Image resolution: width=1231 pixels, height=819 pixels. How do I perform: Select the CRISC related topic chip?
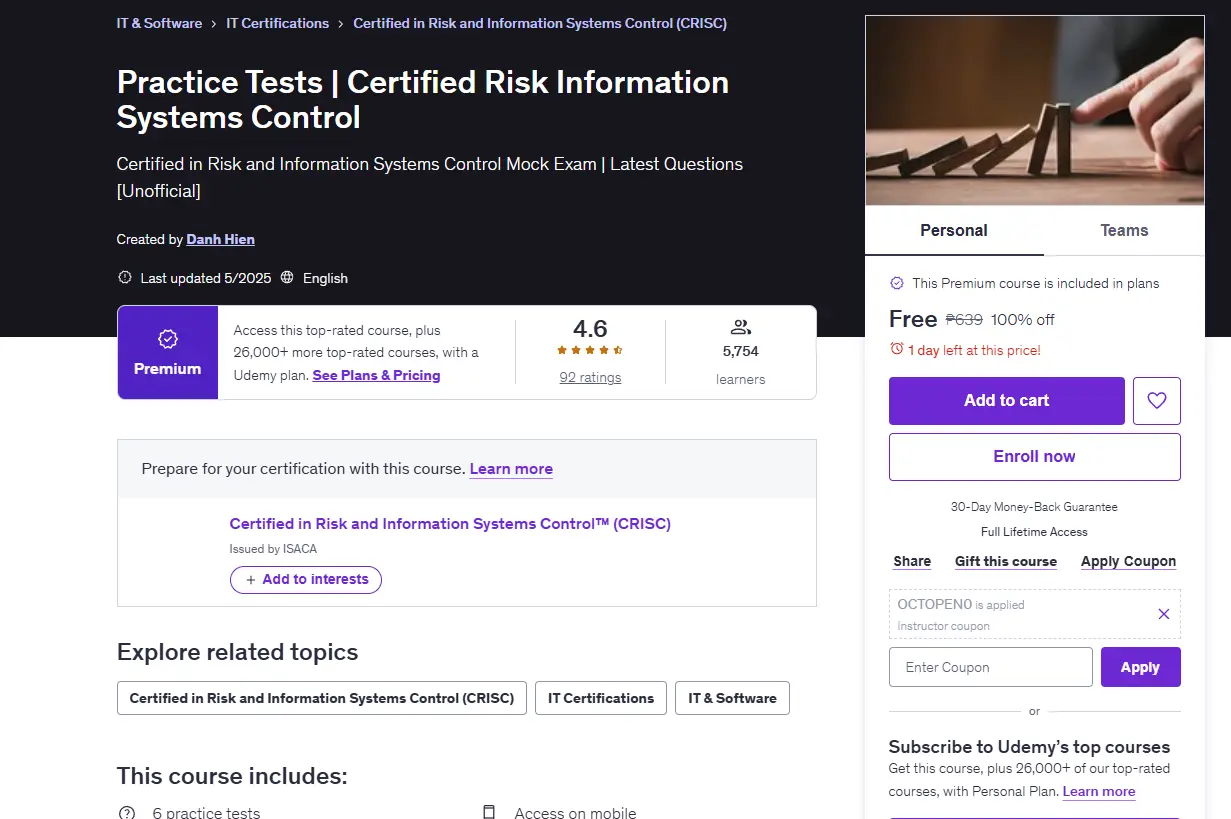click(x=322, y=698)
